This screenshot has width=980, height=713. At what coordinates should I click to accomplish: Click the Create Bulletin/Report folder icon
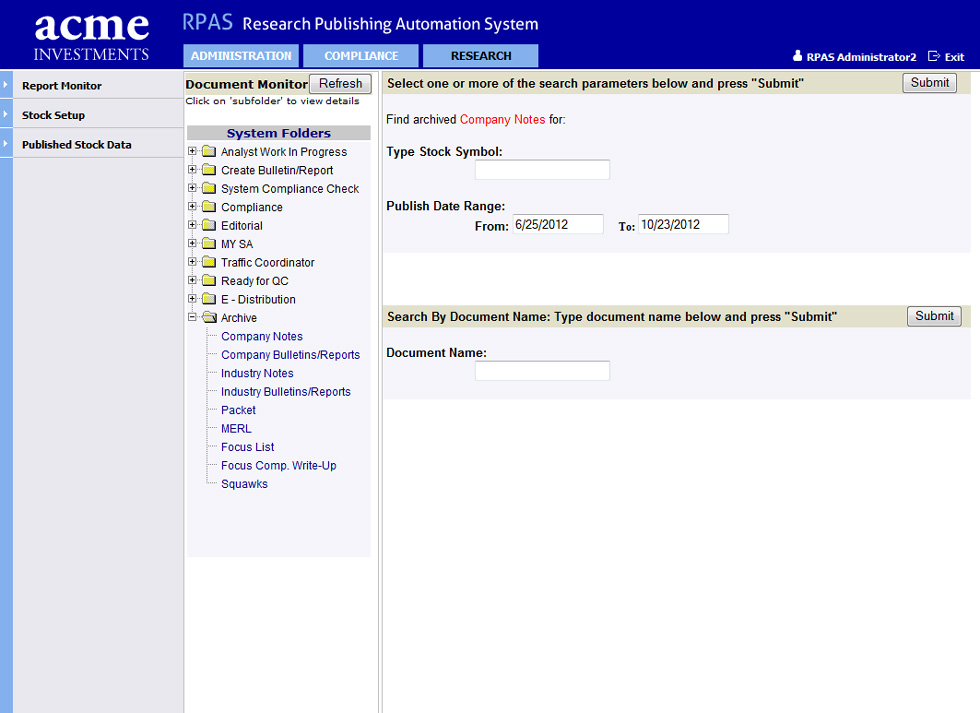click(209, 170)
